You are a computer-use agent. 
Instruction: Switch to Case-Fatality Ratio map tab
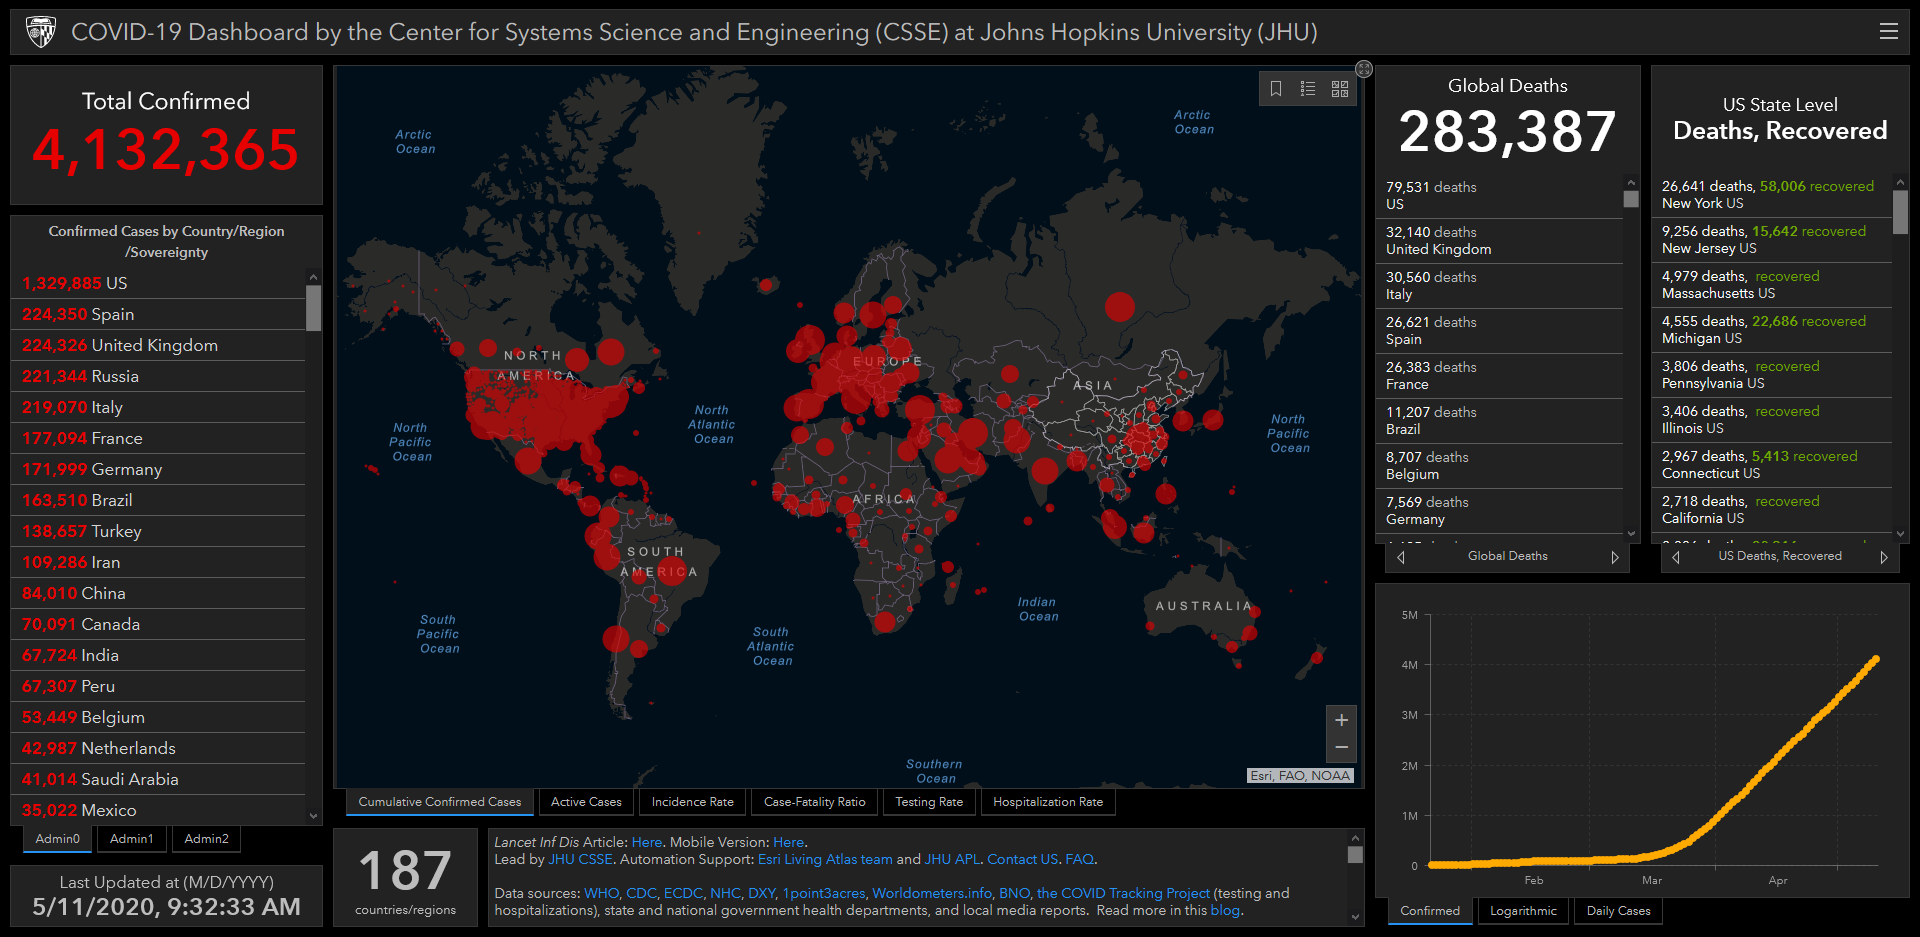pos(815,802)
